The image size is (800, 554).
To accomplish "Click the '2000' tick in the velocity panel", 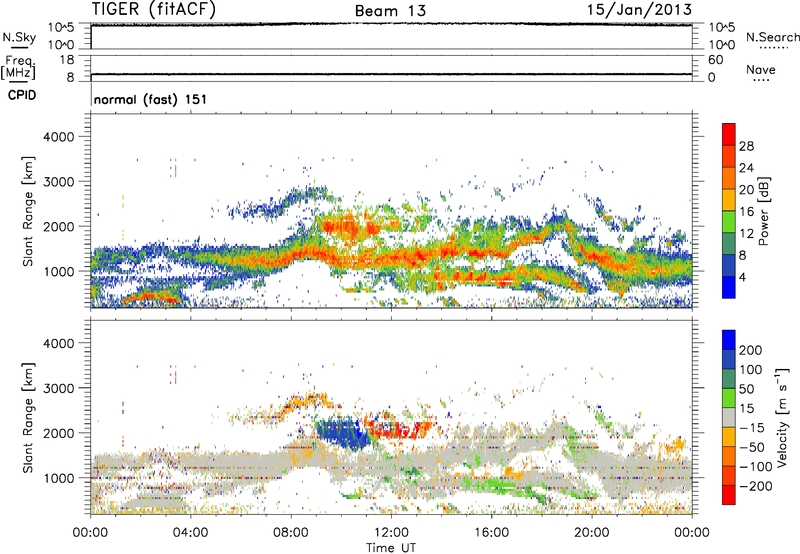I will pos(59,433).
